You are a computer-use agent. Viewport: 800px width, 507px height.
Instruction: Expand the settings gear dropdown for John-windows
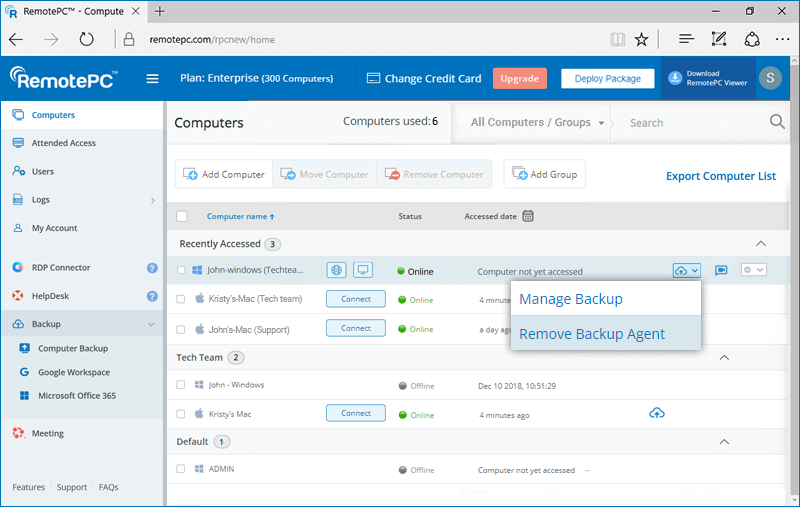point(753,270)
